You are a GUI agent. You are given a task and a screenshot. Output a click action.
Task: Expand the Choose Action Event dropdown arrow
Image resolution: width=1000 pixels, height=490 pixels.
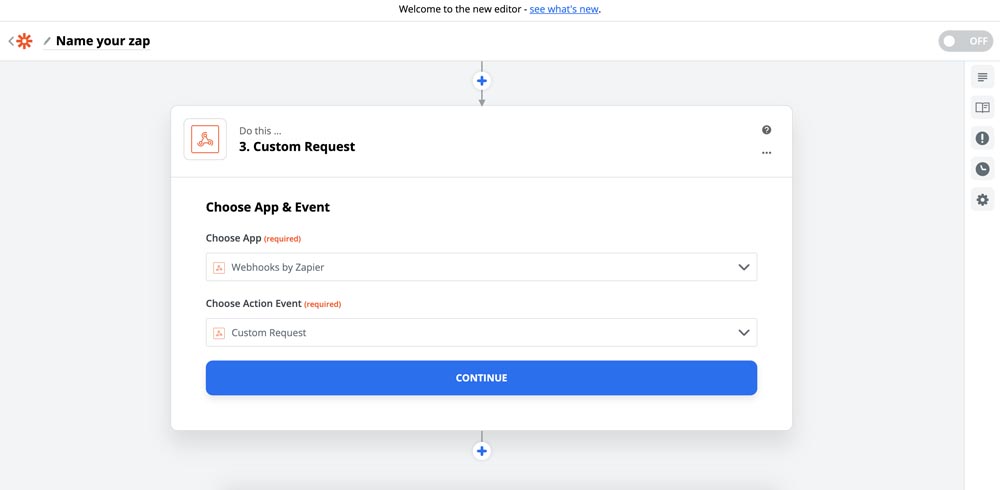tap(743, 333)
